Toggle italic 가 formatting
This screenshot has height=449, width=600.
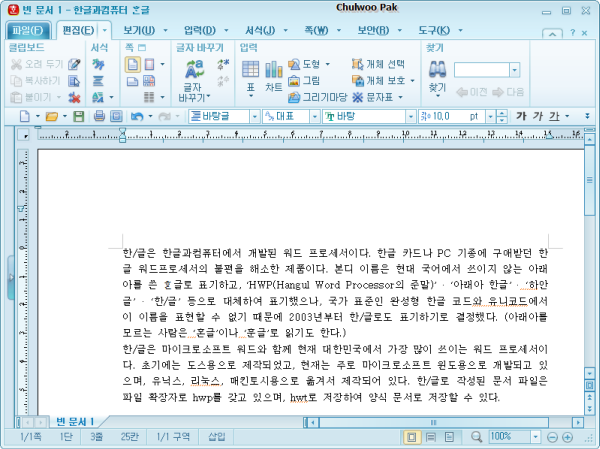[538, 116]
